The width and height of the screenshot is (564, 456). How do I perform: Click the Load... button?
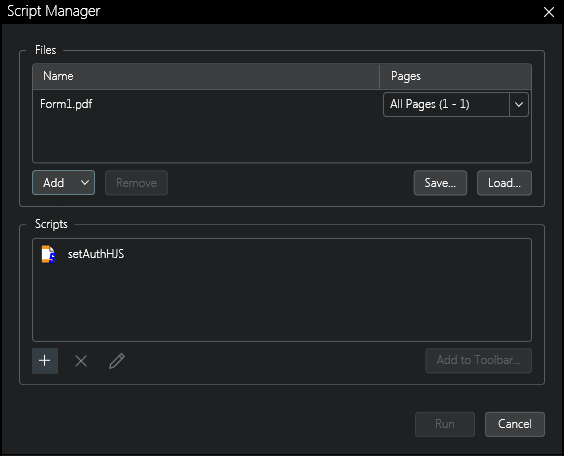pyautogui.click(x=504, y=183)
